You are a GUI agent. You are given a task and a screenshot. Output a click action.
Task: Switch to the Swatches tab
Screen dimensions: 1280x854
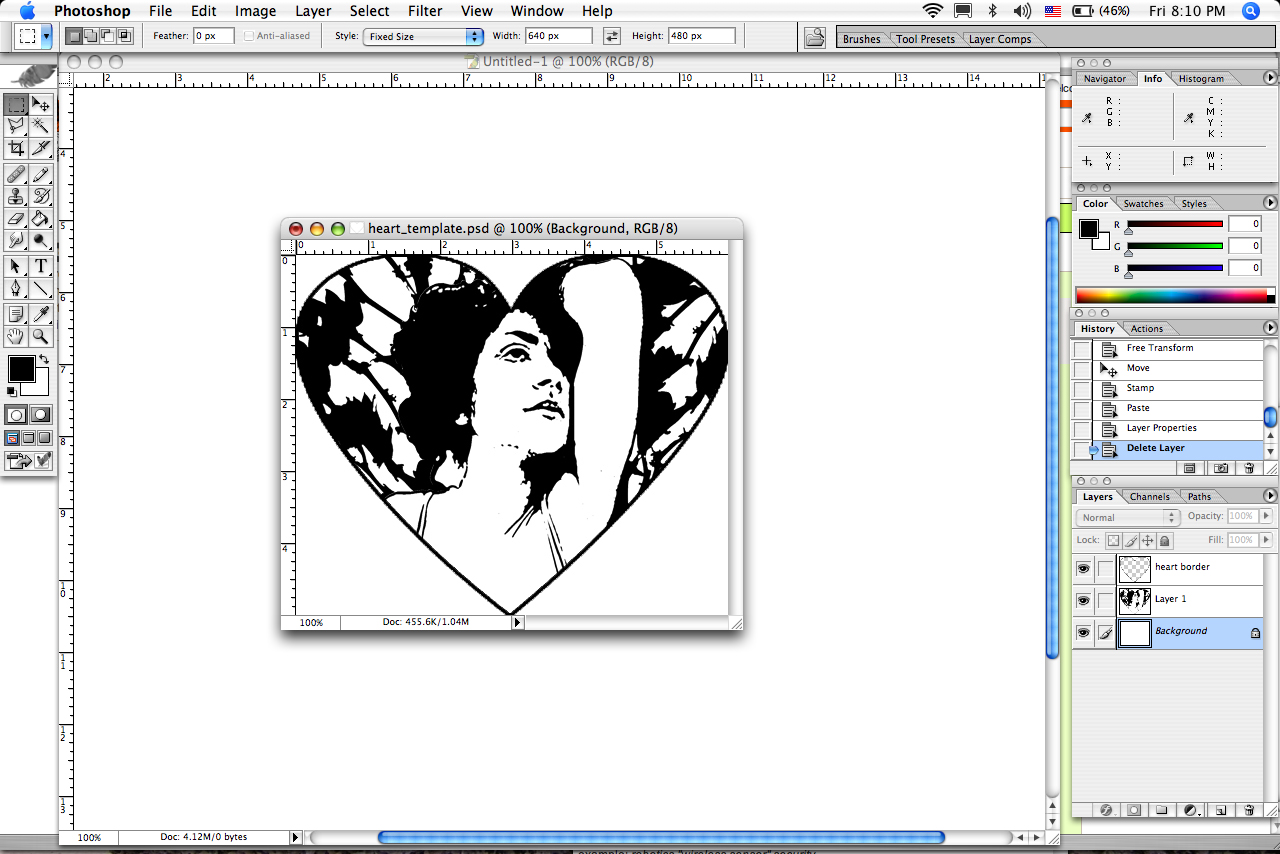click(1143, 203)
